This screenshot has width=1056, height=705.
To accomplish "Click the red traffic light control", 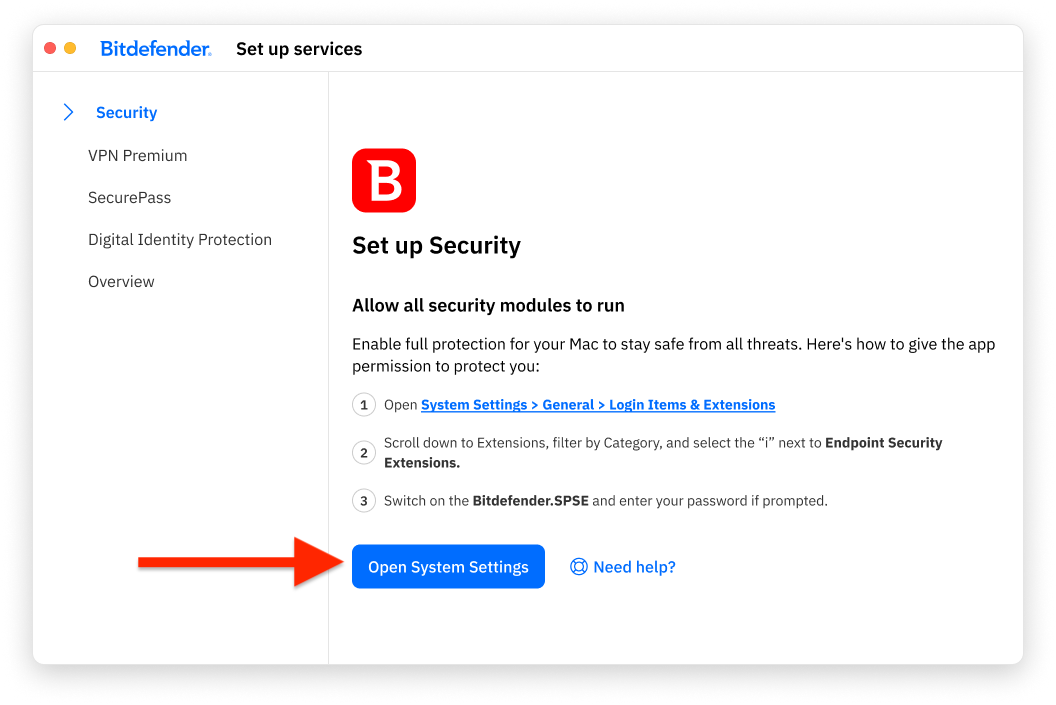I will [x=49, y=47].
